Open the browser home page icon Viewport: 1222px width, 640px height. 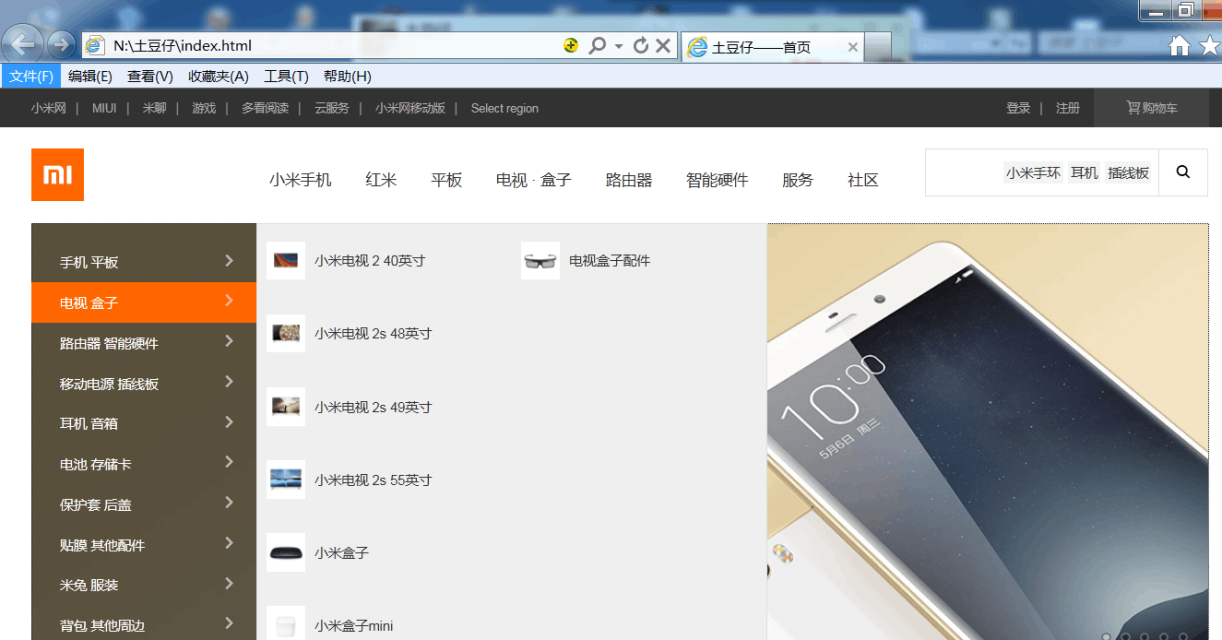[x=1180, y=46]
